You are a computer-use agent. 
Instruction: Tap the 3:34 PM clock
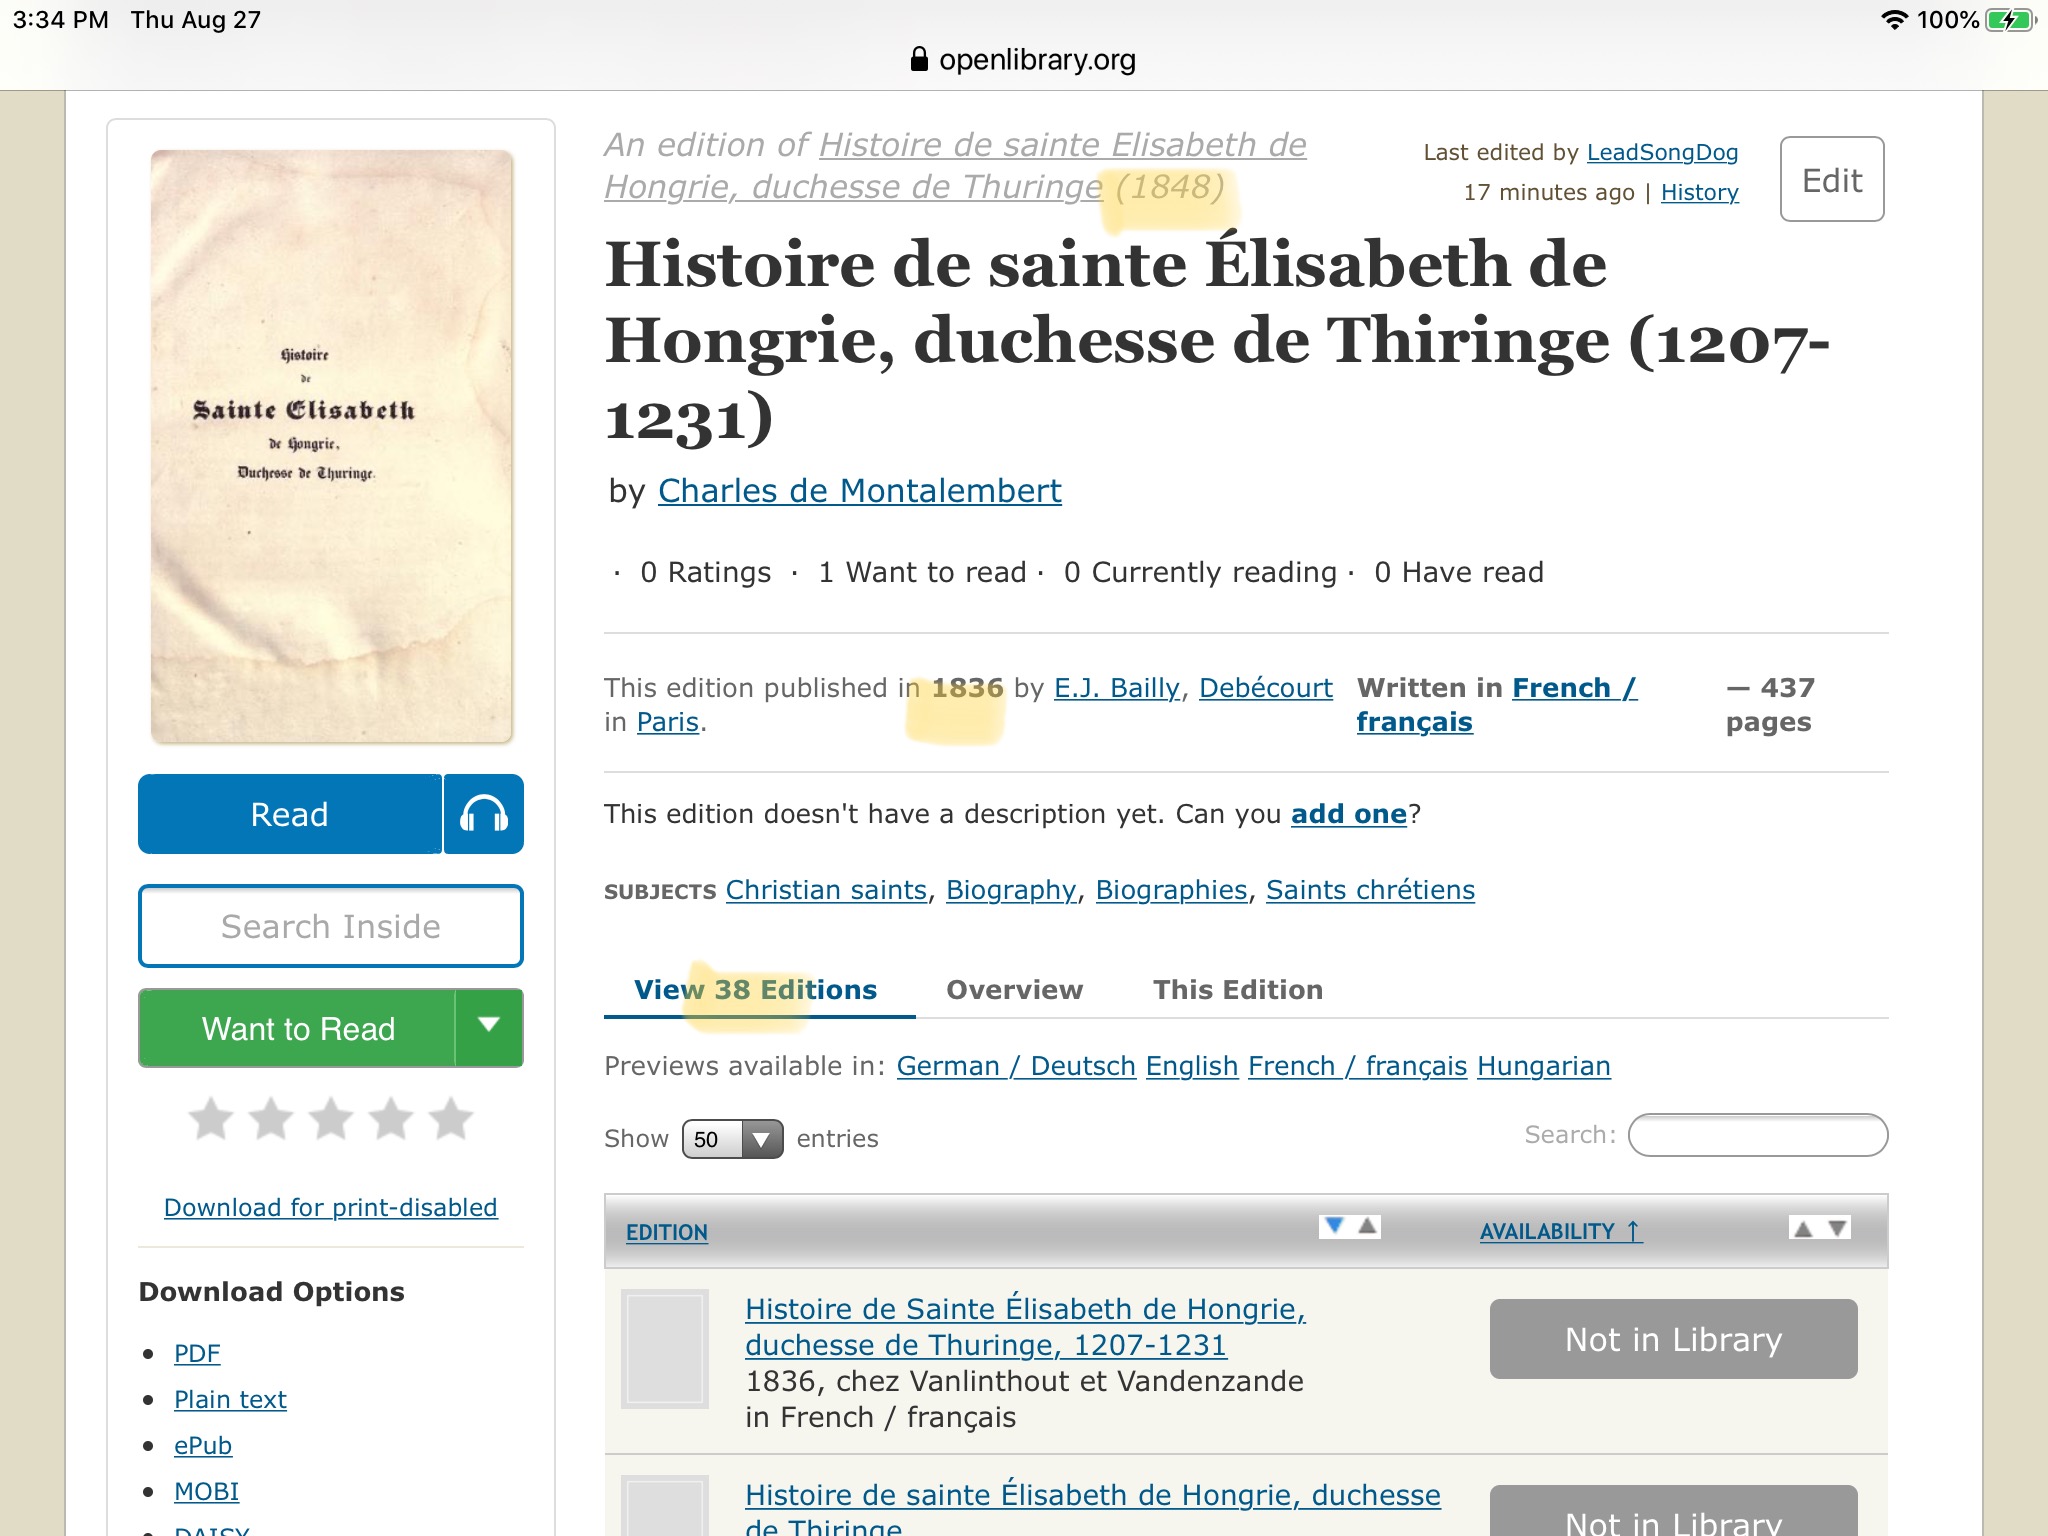(61, 20)
